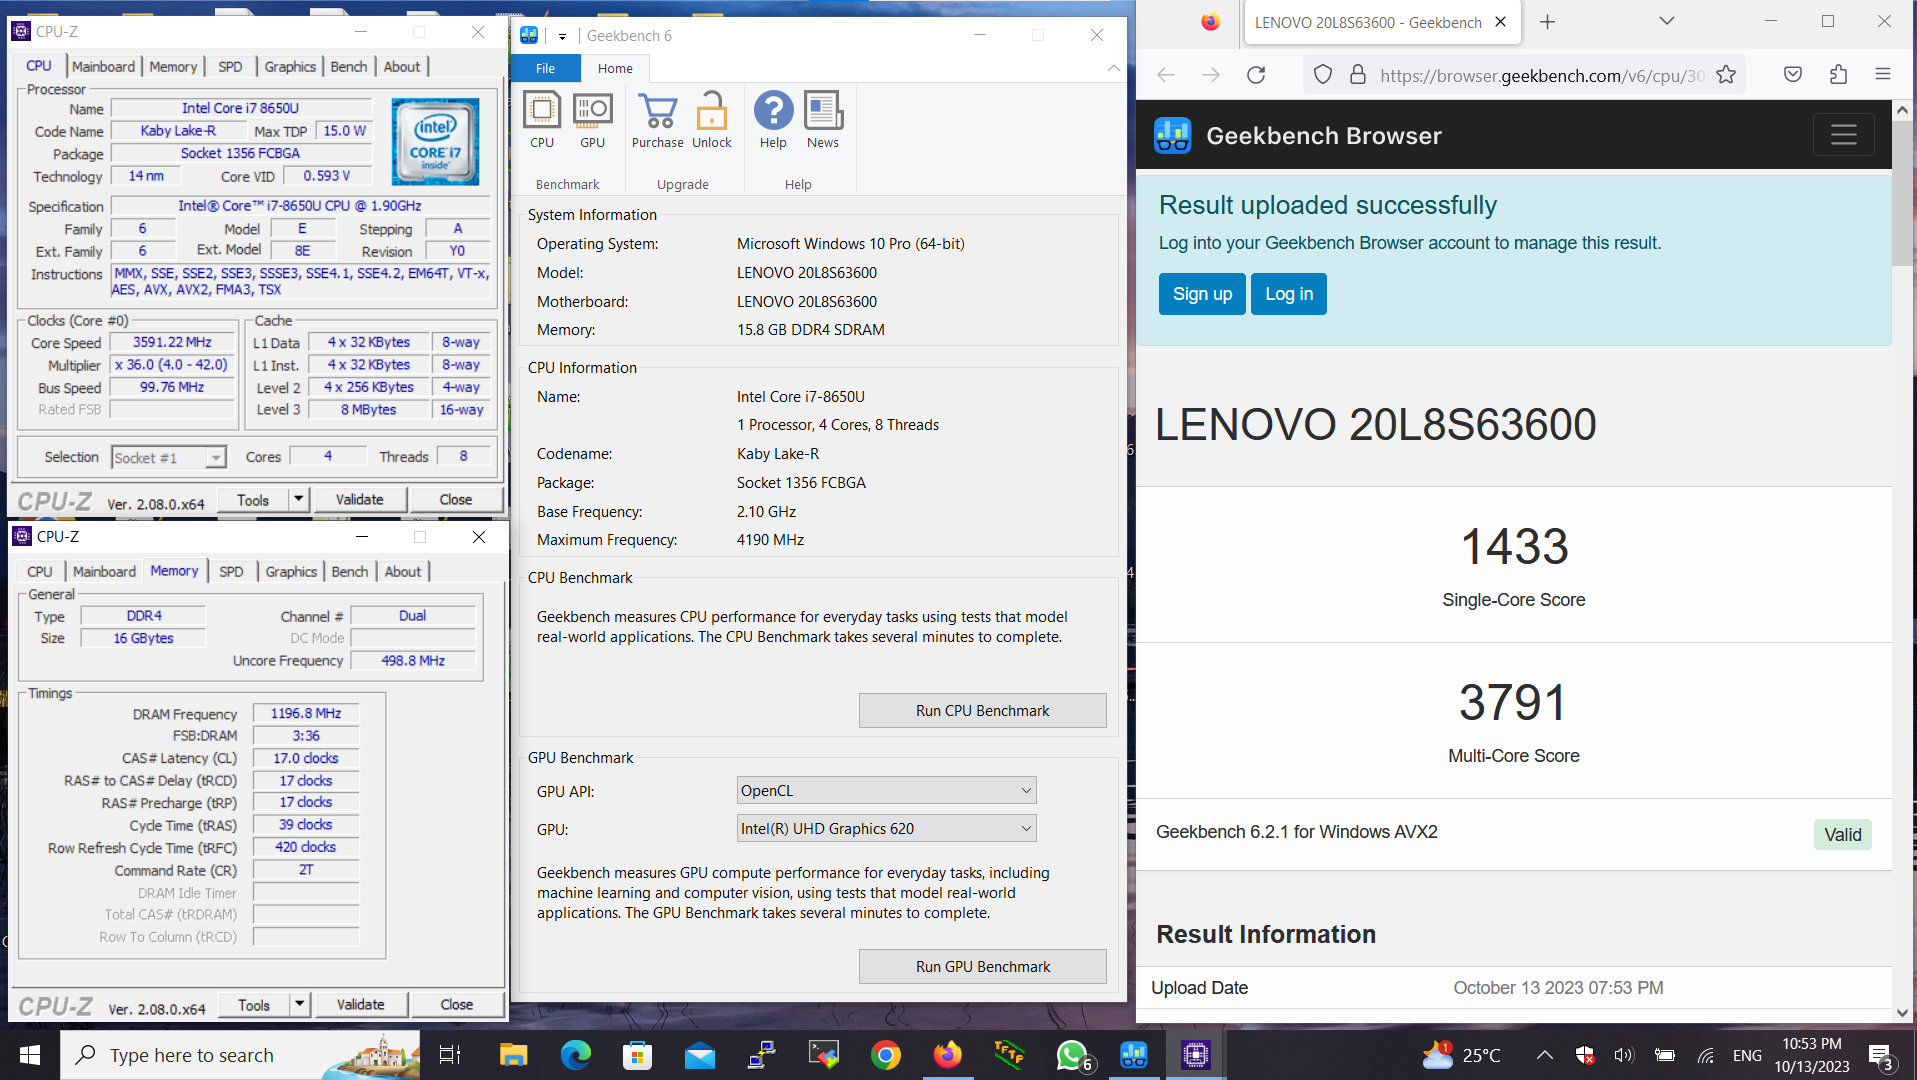The width and height of the screenshot is (1917, 1080).
Task: Click the Geekbench Browser logo icon
Action: tap(1172, 135)
